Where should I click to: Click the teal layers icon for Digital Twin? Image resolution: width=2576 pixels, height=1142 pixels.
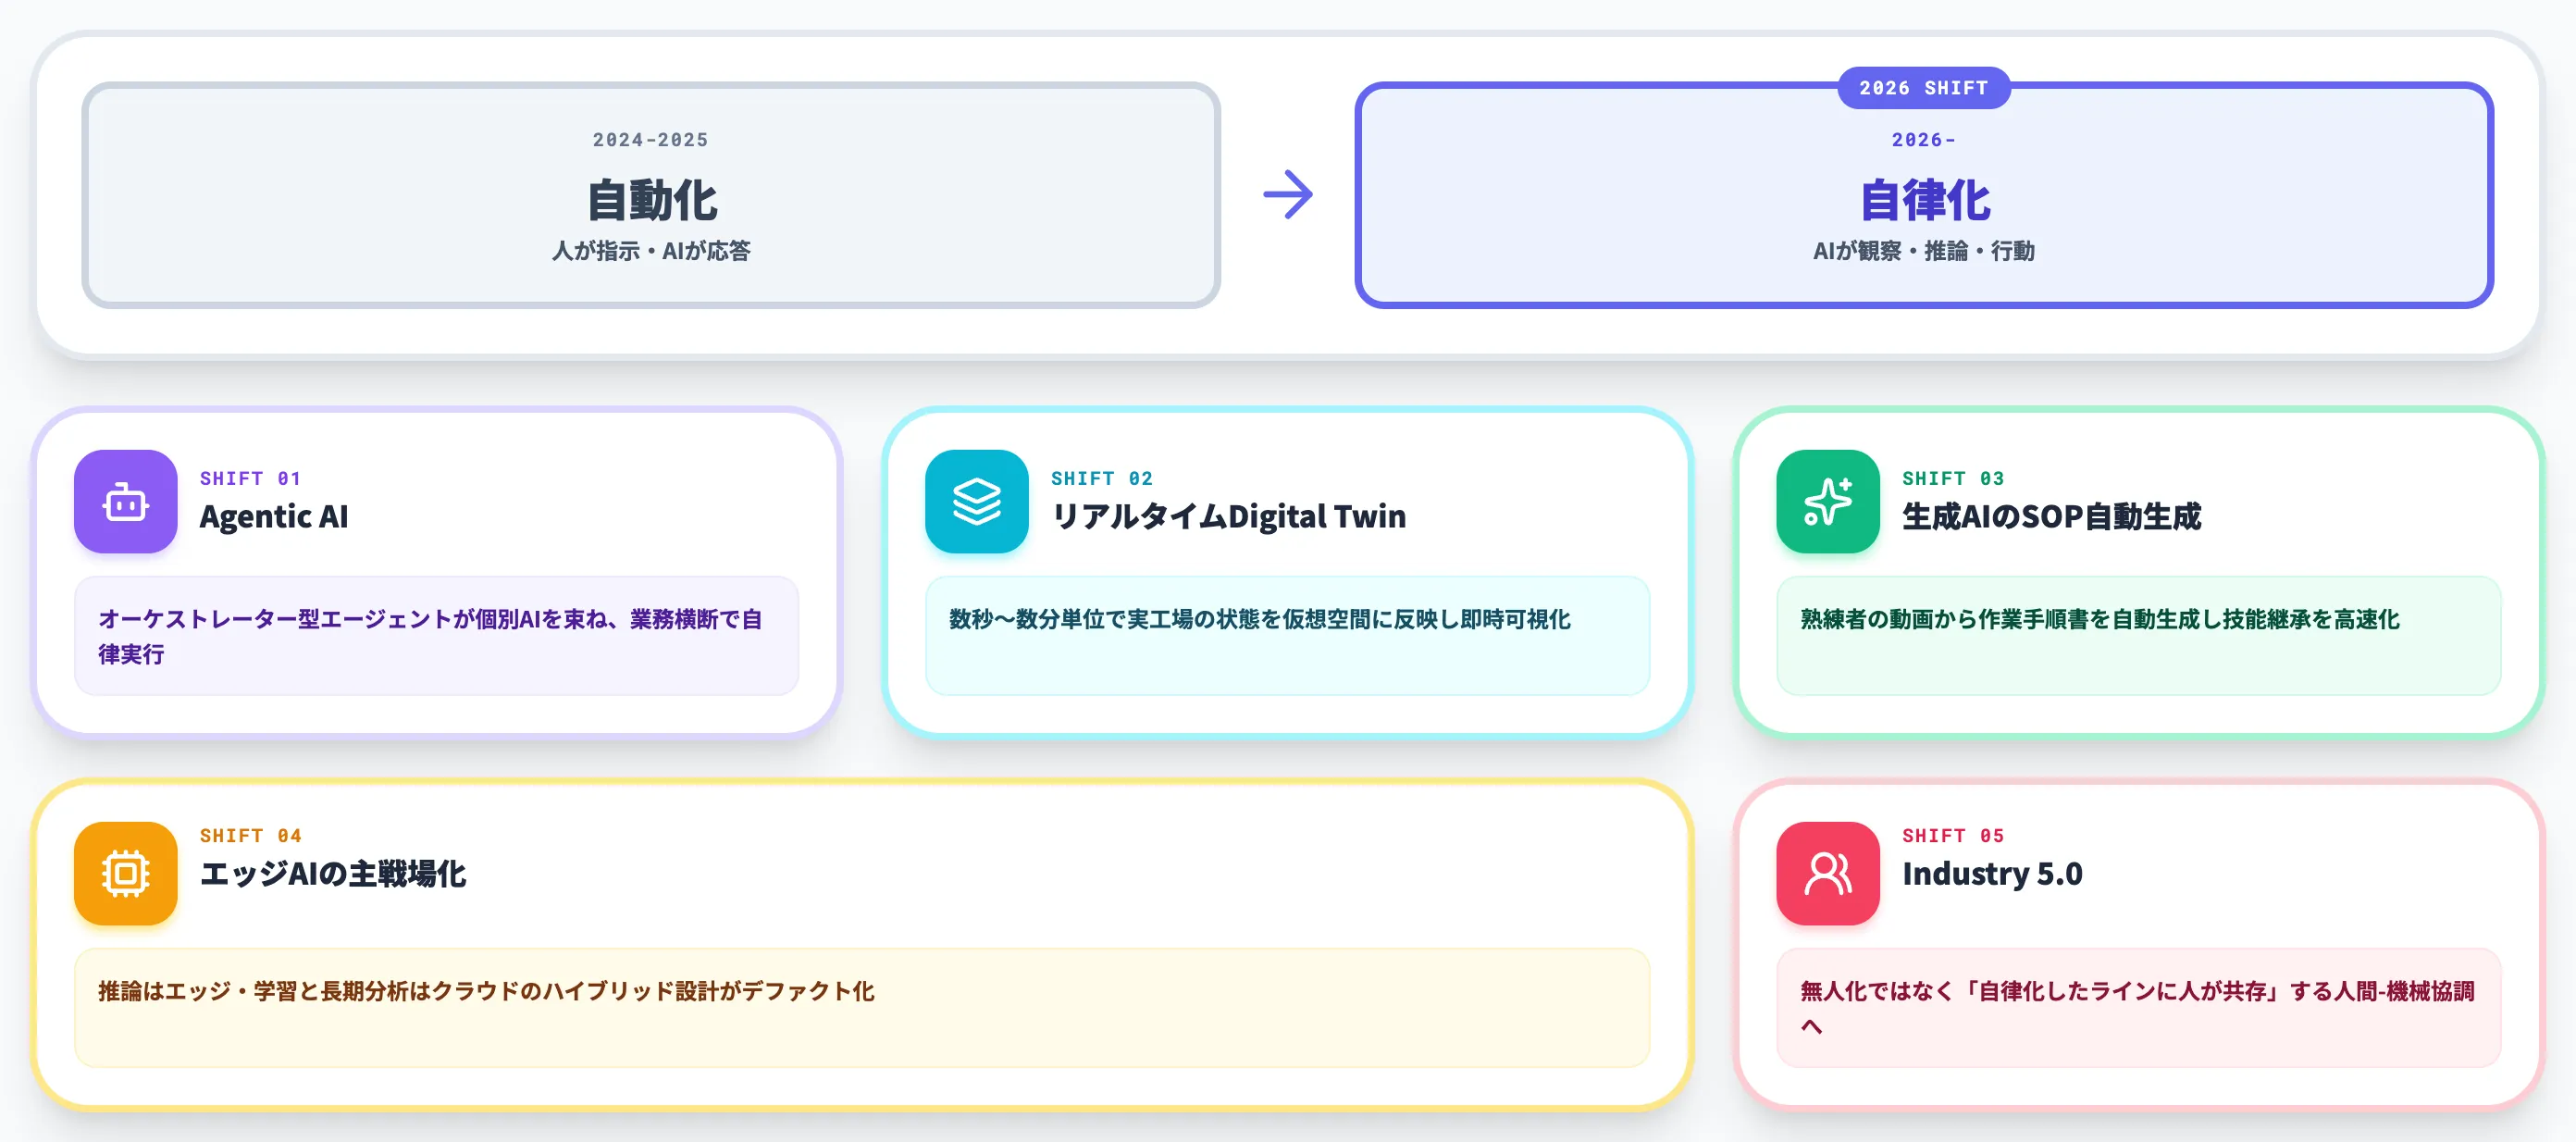point(976,501)
